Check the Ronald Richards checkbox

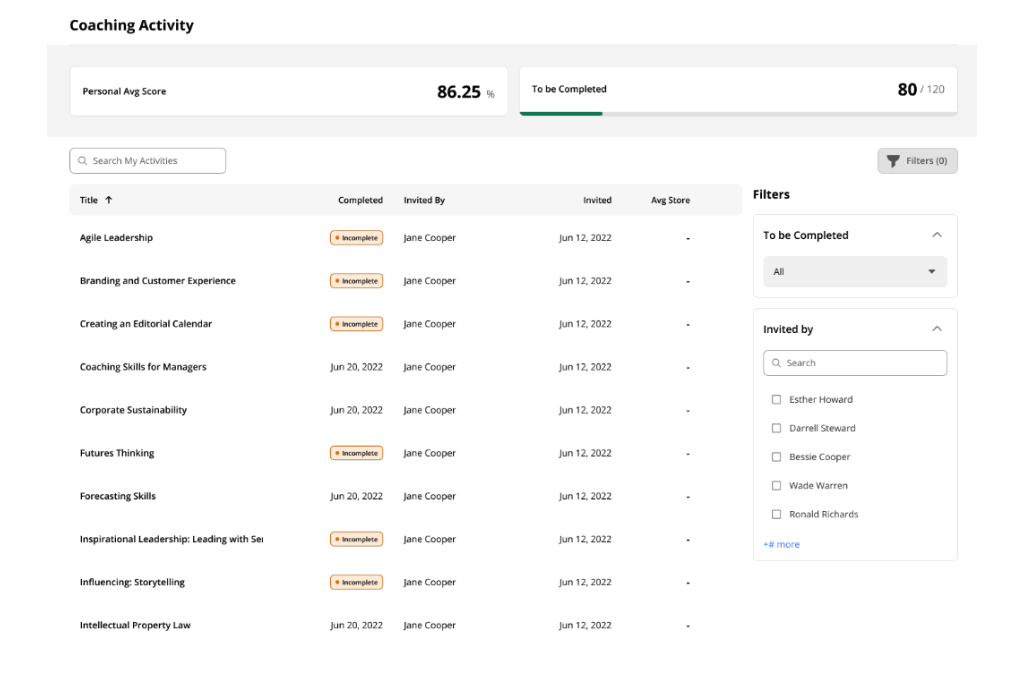776,514
